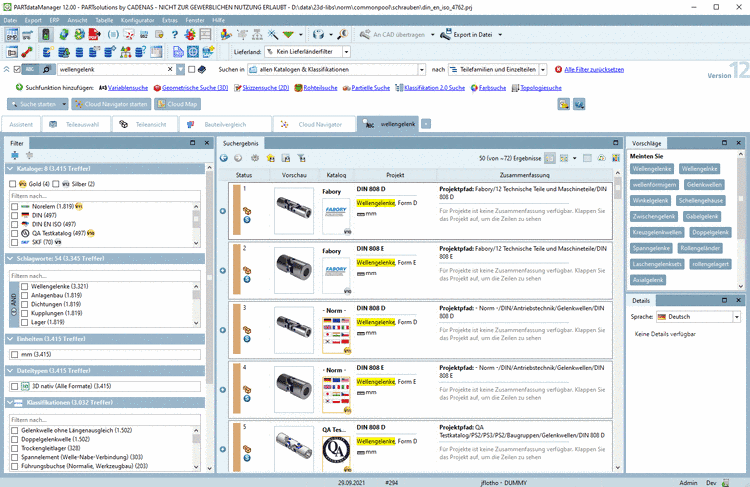Open the Lieferland country filter dropdown
Image resolution: width=750 pixels, height=487 pixels.
coord(346,51)
